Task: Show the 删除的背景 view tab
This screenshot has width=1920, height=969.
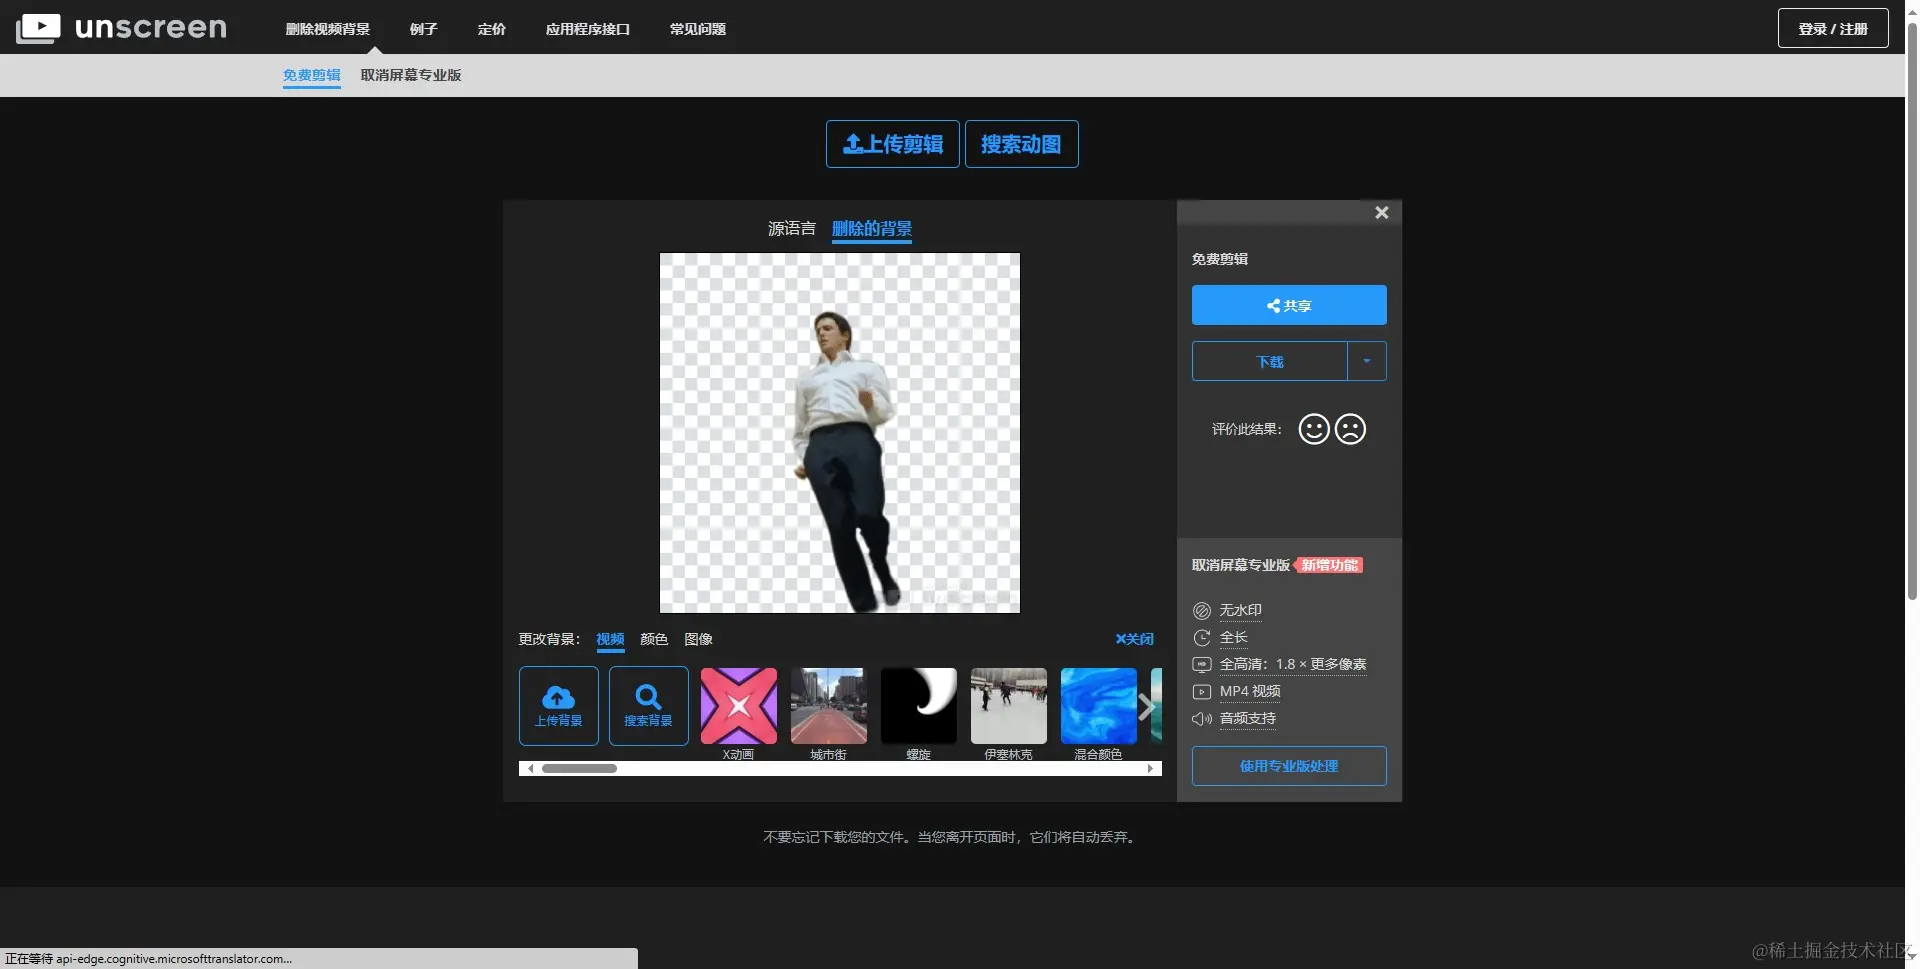Action: point(871,229)
